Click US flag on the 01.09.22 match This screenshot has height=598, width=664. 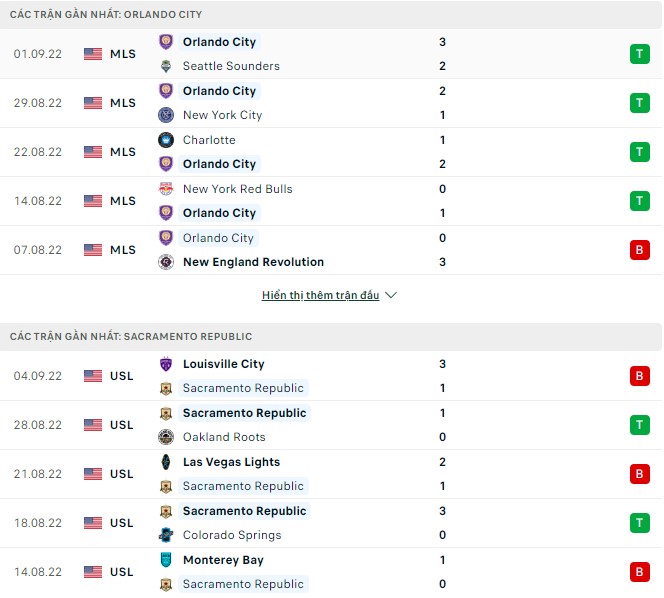pos(93,54)
